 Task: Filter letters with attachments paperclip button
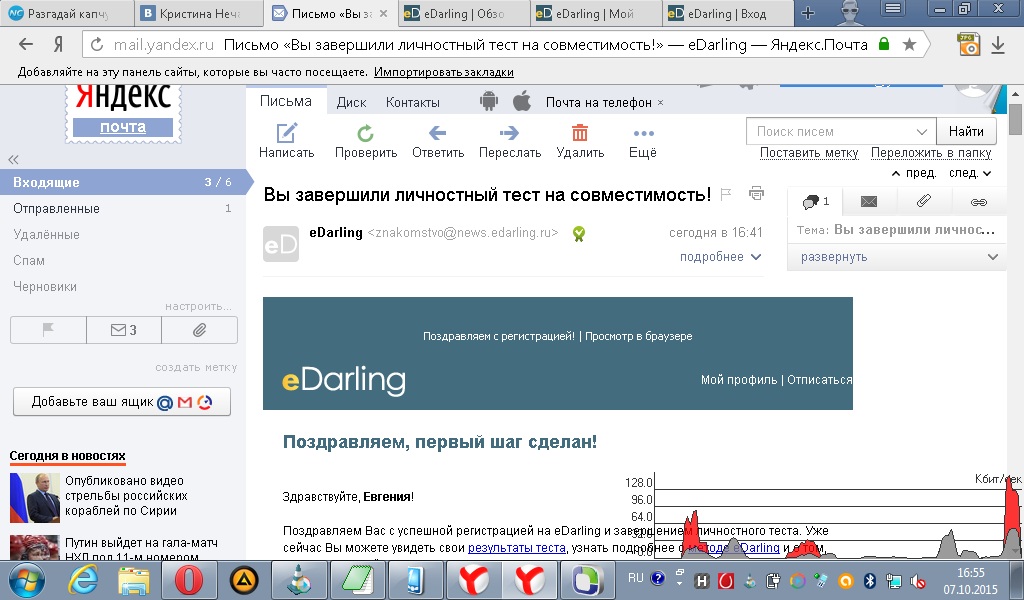pyautogui.click(x=199, y=330)
